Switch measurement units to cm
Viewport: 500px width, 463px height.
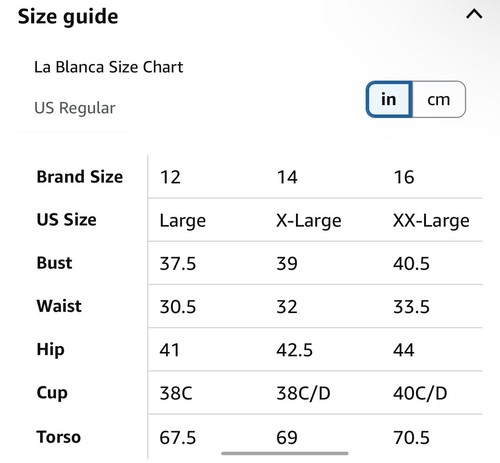point(439,99)
